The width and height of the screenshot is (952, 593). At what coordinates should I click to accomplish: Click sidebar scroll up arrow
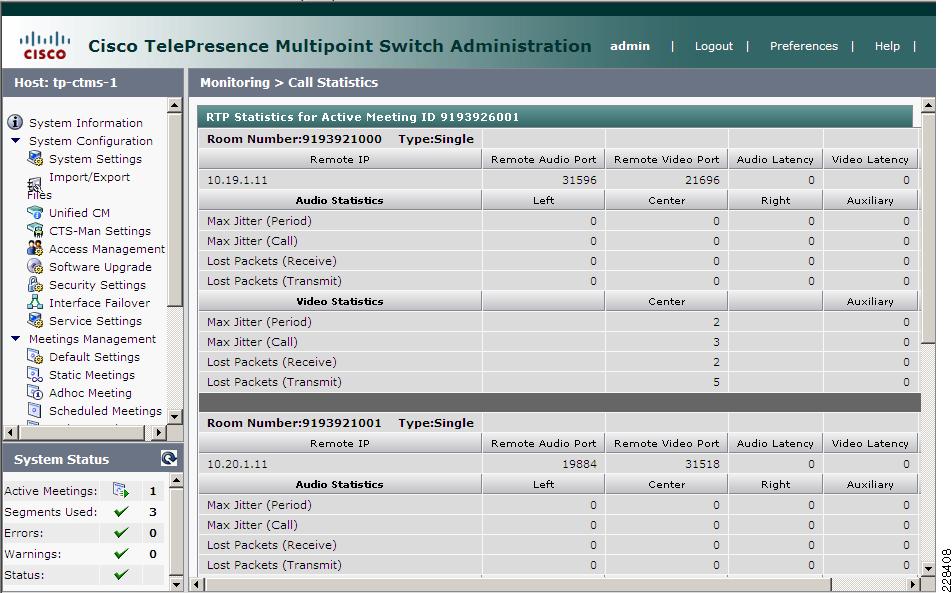175,105
